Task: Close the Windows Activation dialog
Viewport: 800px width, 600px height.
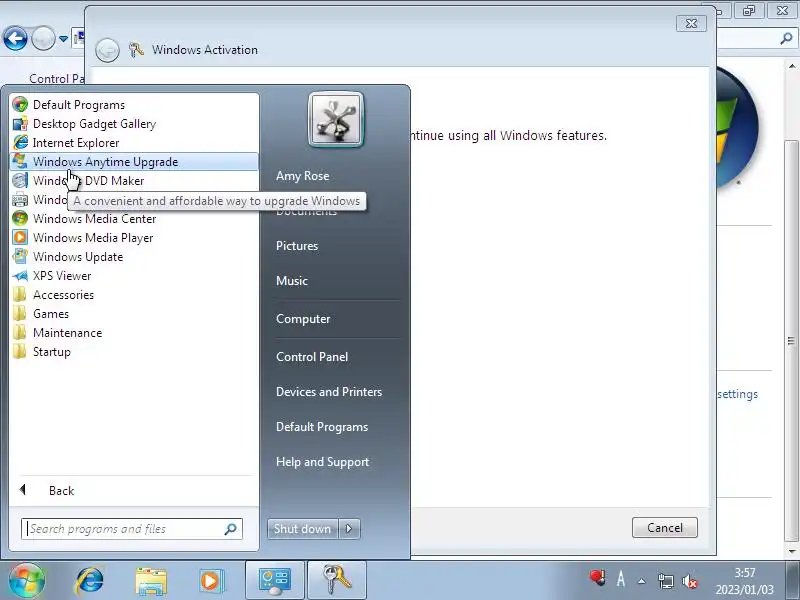Action: click(x=691, y=23)
